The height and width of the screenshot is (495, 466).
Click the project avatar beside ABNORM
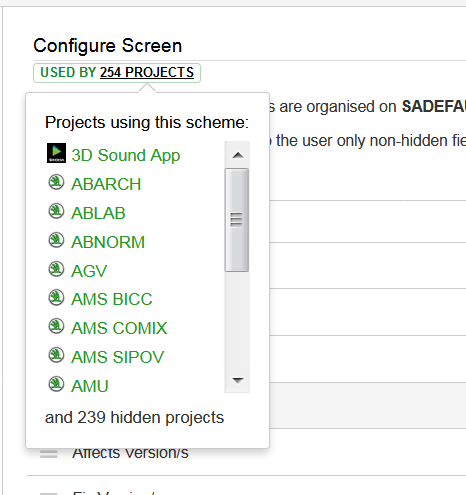pos(56,240)
